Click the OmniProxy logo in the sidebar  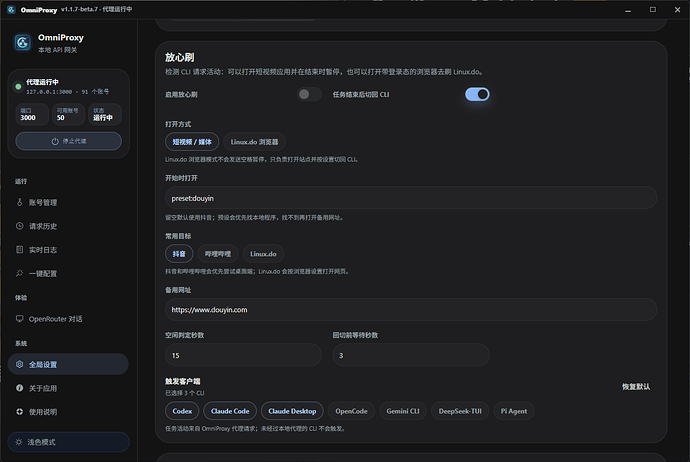22,43
